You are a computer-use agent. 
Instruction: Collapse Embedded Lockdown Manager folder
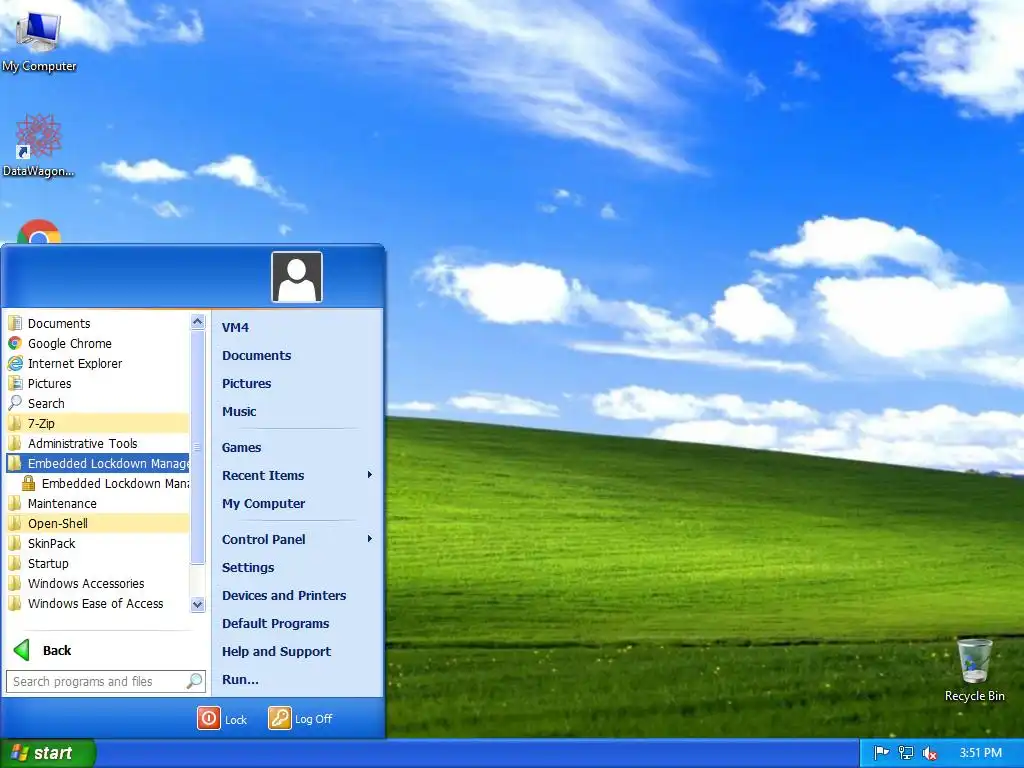(98, 464)
